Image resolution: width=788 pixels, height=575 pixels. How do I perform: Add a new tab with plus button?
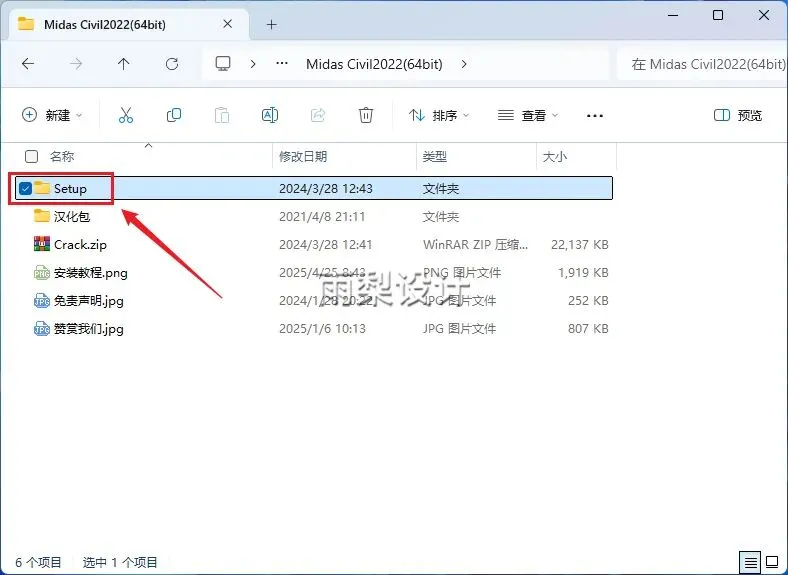coord(271,24)
